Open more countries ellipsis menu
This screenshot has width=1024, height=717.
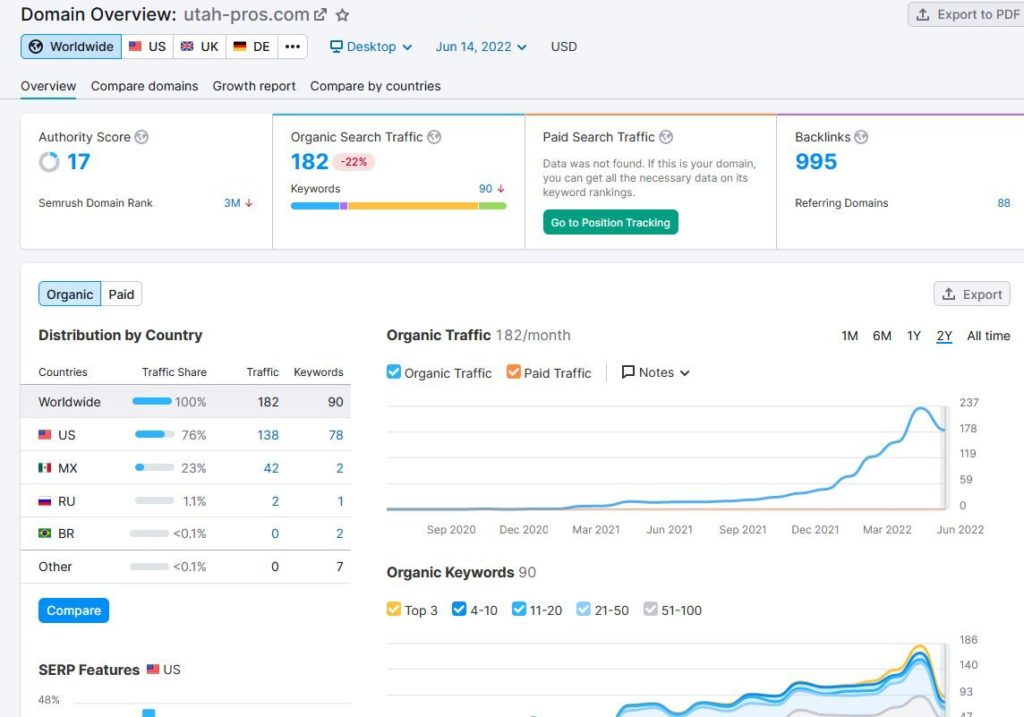click(x=293, y=46)
